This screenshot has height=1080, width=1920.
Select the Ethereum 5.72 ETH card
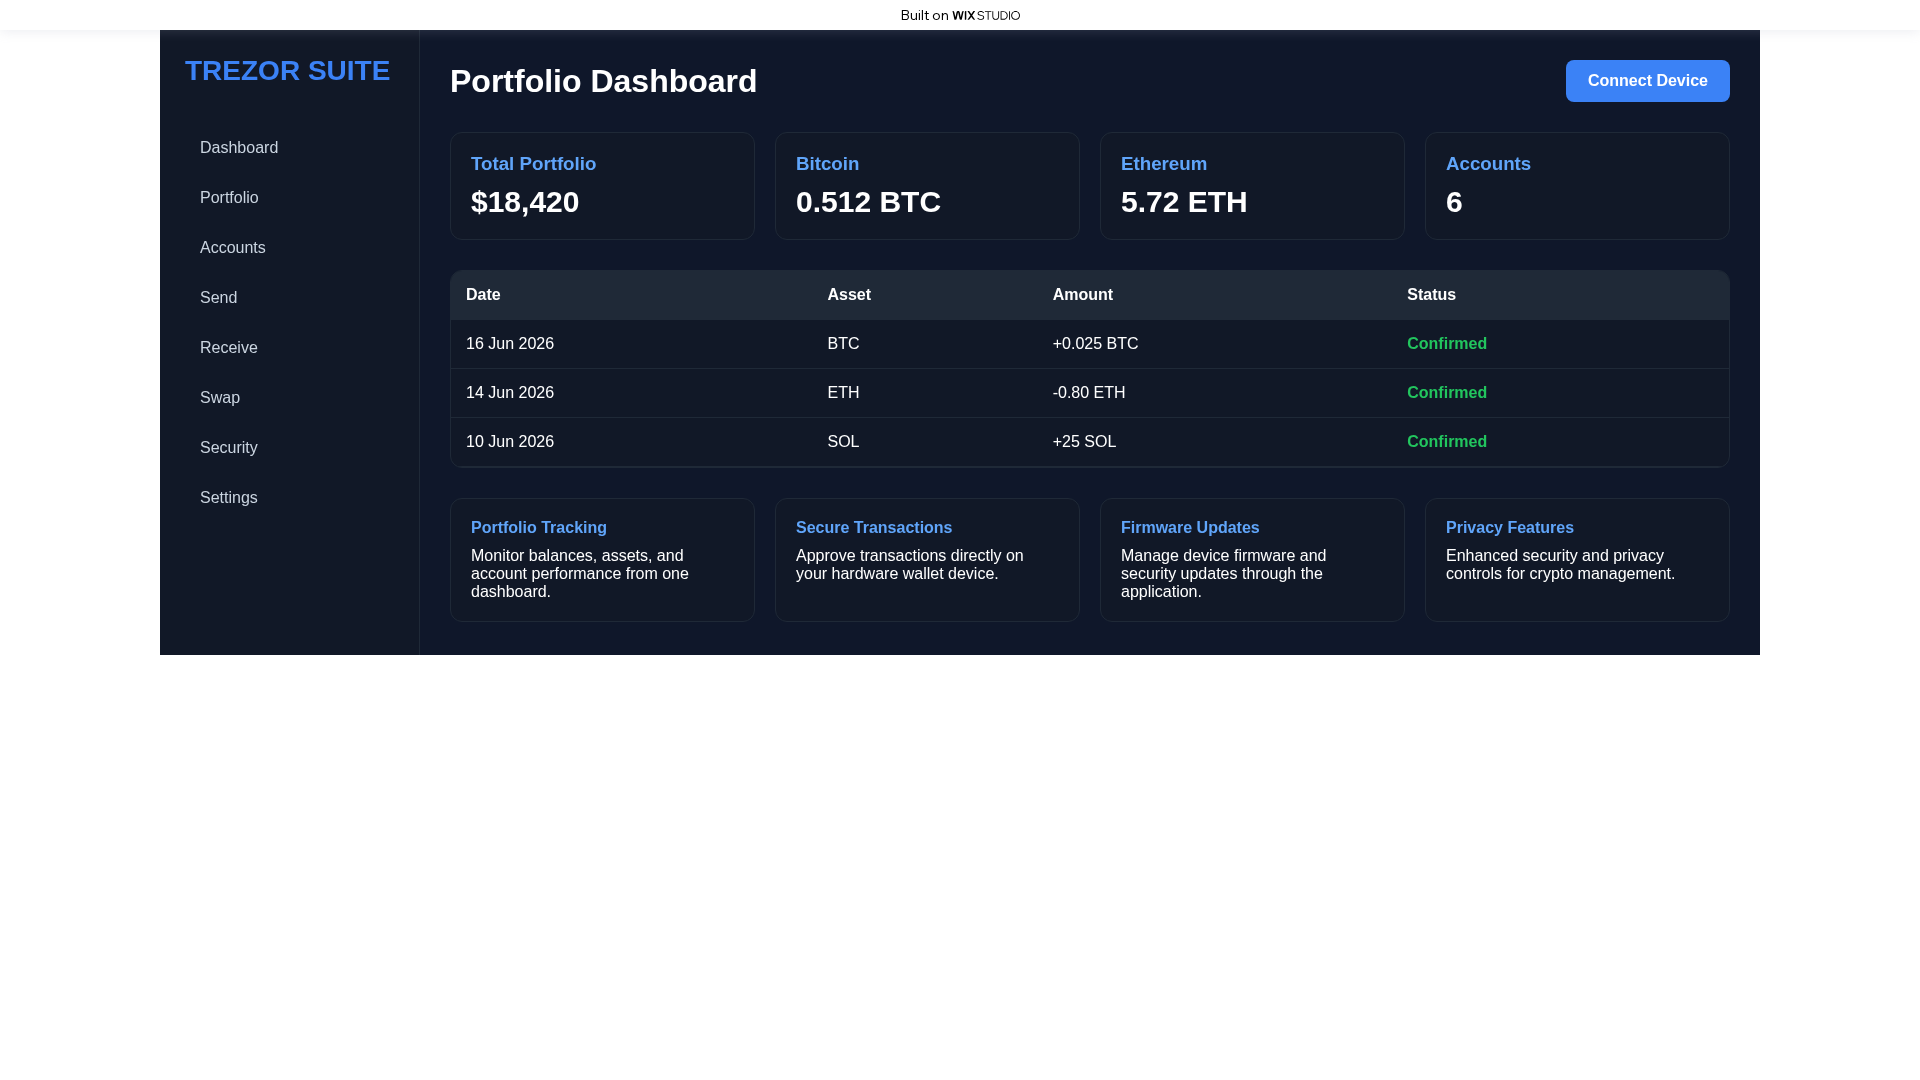click(x=1252, y=186)
